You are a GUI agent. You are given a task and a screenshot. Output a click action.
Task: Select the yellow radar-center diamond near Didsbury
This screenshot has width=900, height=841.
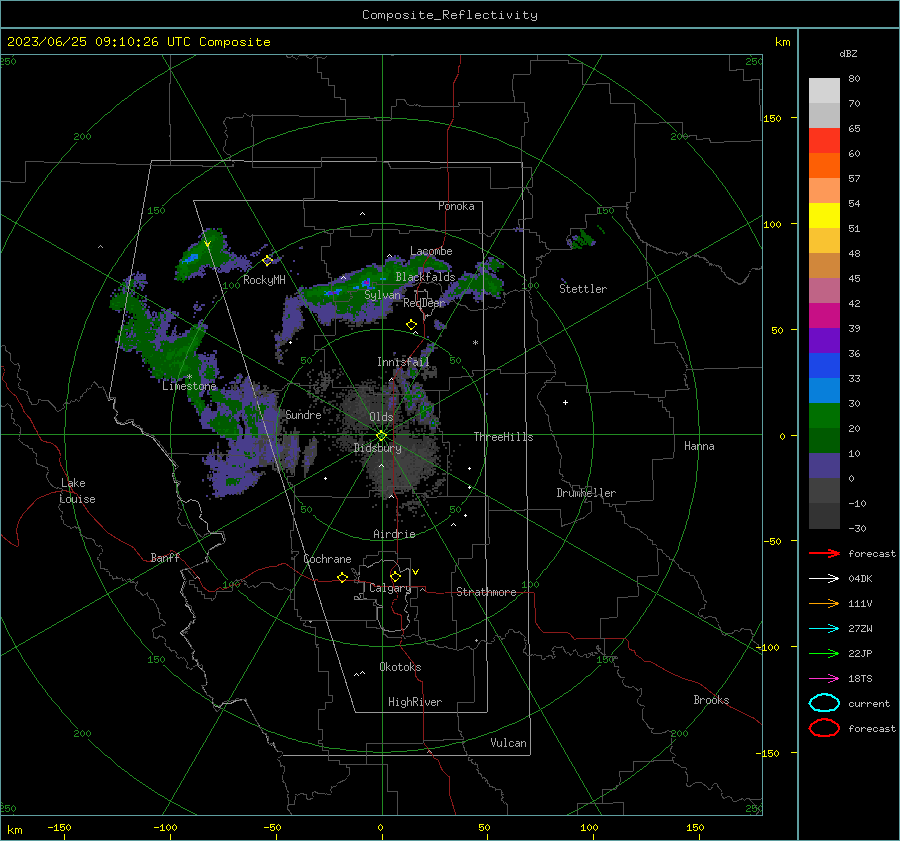point(381,435)
